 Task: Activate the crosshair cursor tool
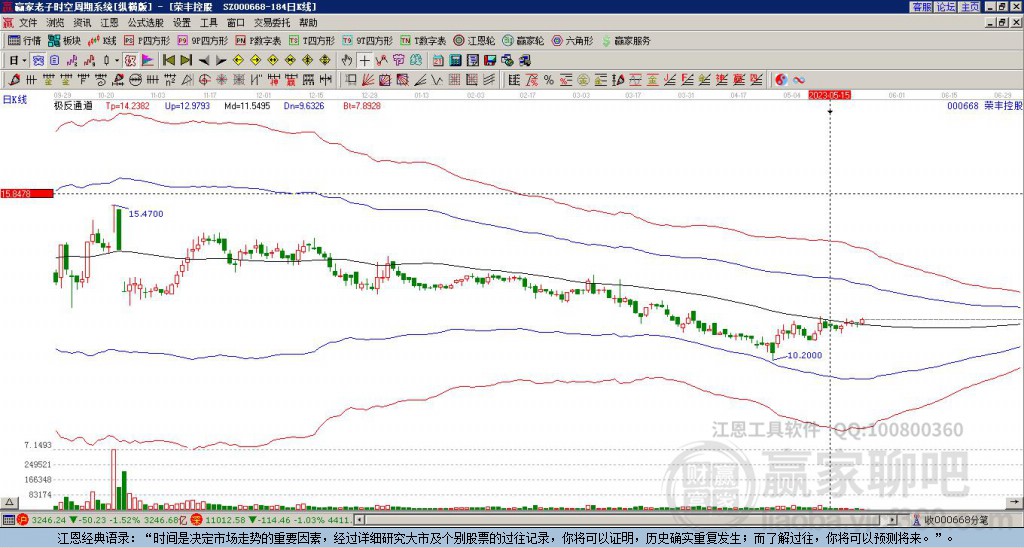[366, 60]
